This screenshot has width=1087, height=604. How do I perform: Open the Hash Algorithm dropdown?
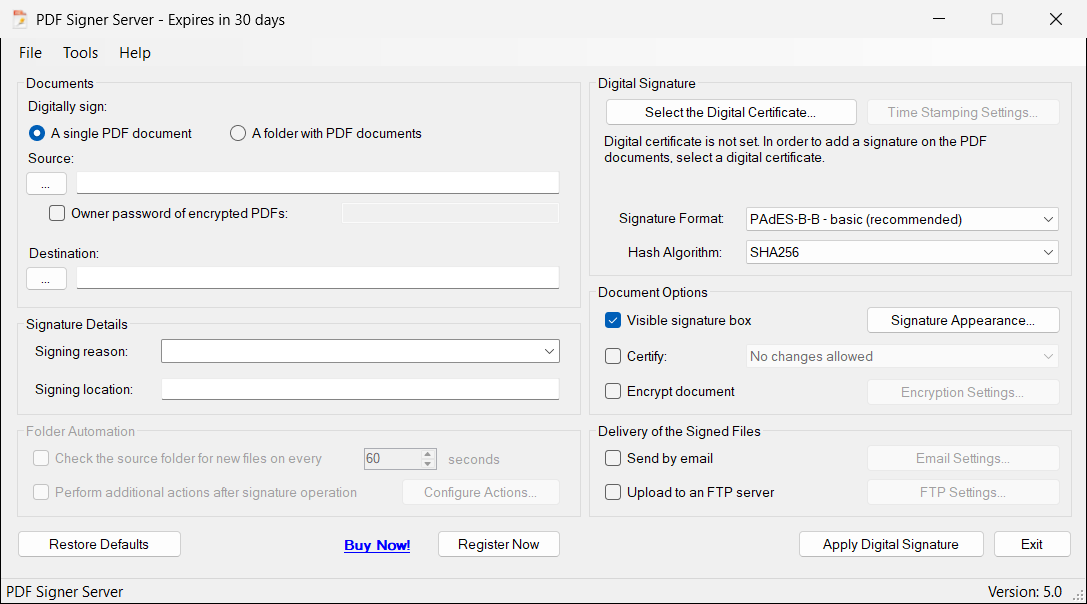(902, 252)
